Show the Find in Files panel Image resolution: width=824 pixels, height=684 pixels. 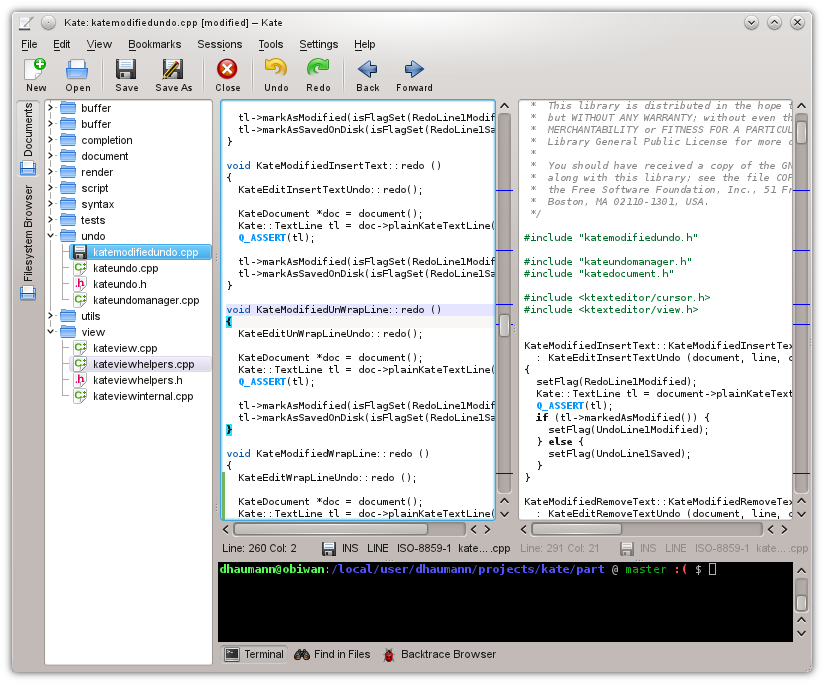pyautogui.click(x=332, y=655)
